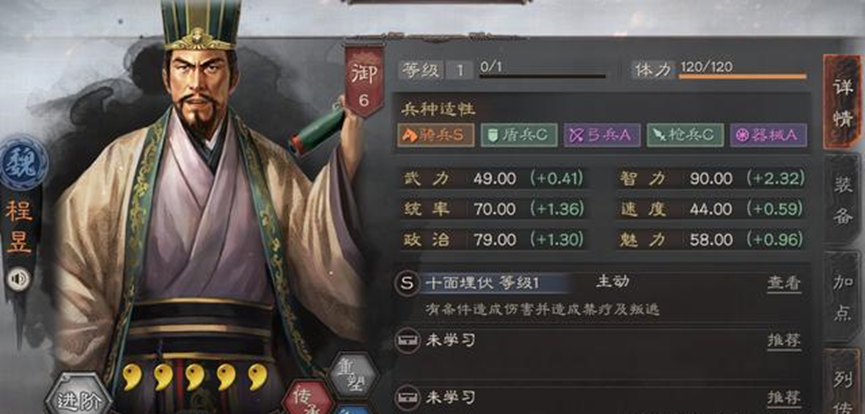
Task: Mute the general's voice speaker icon
Action: pos(18,279)
